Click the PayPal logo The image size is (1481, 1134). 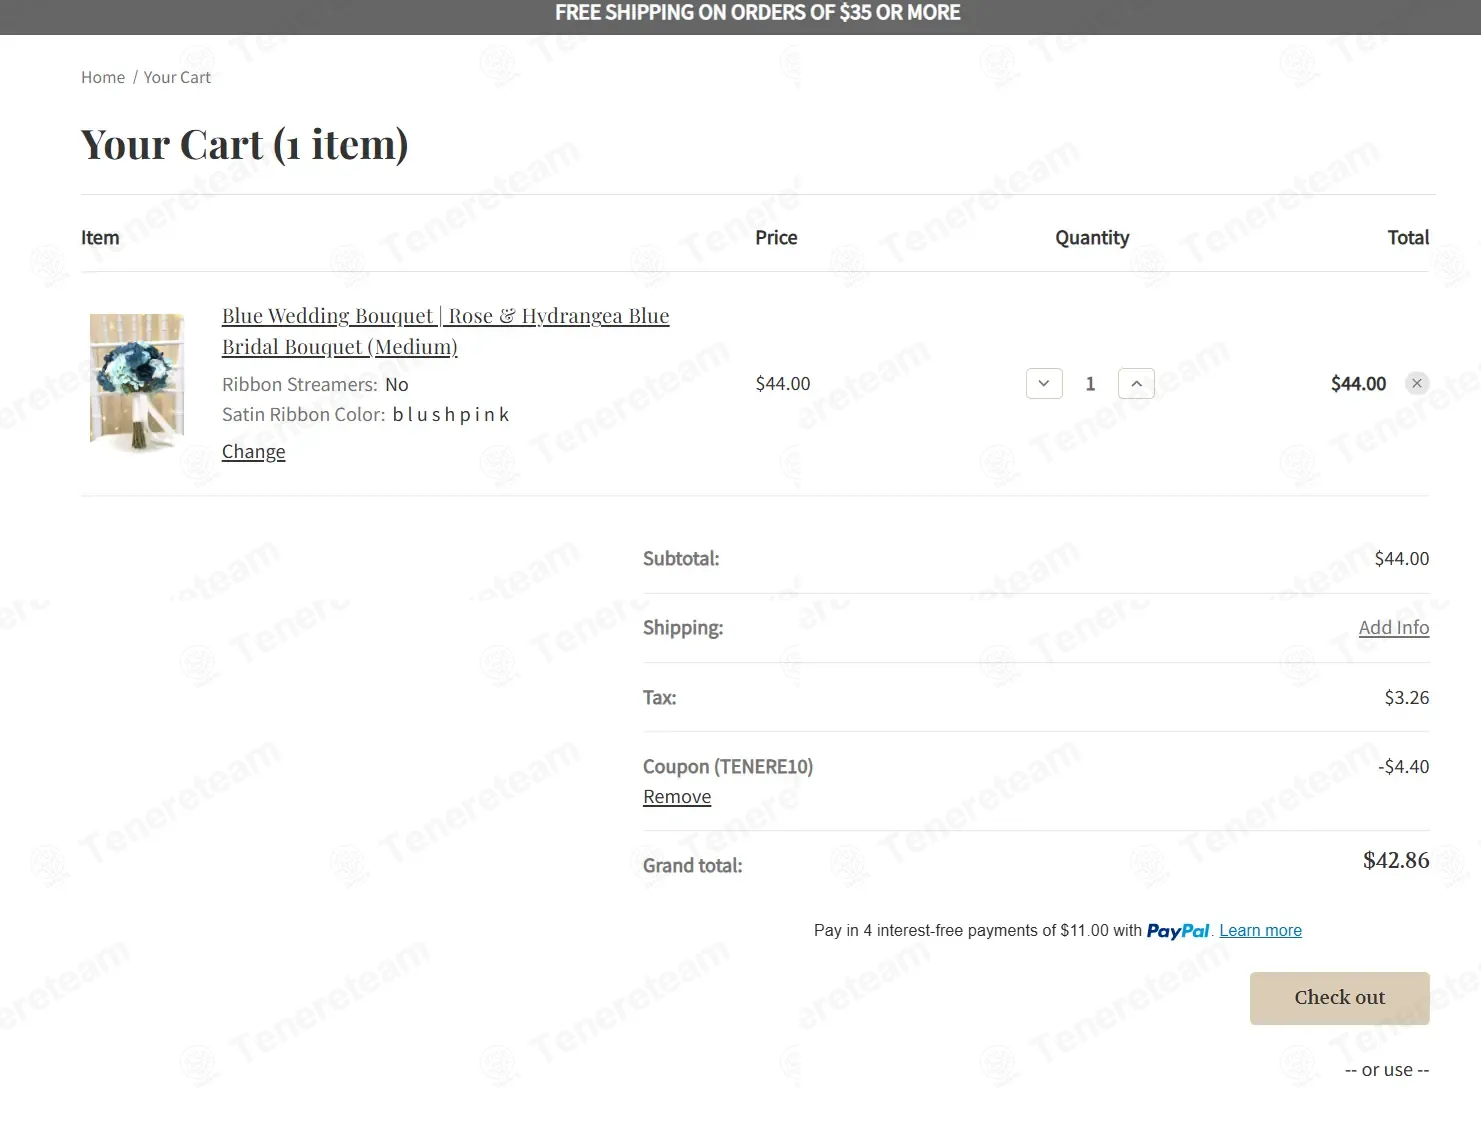(1178, 931)
